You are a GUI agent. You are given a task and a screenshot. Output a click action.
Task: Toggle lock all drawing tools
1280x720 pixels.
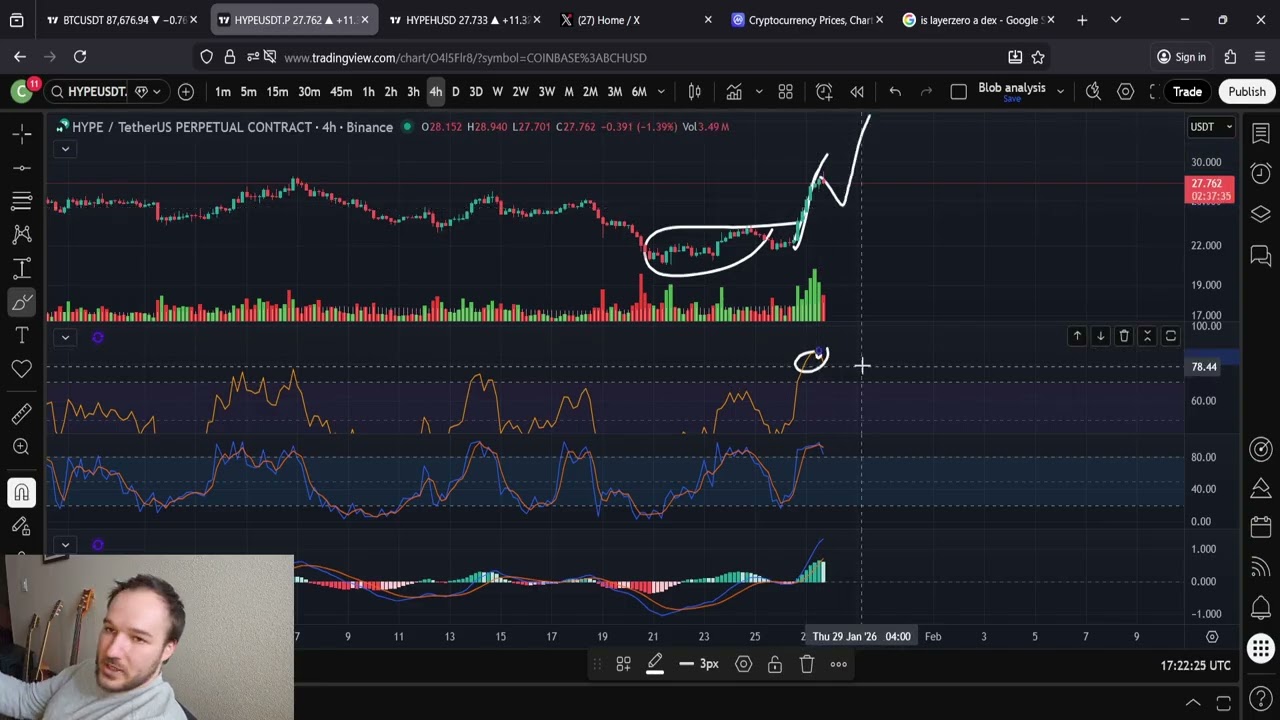[x=22, y=526]
